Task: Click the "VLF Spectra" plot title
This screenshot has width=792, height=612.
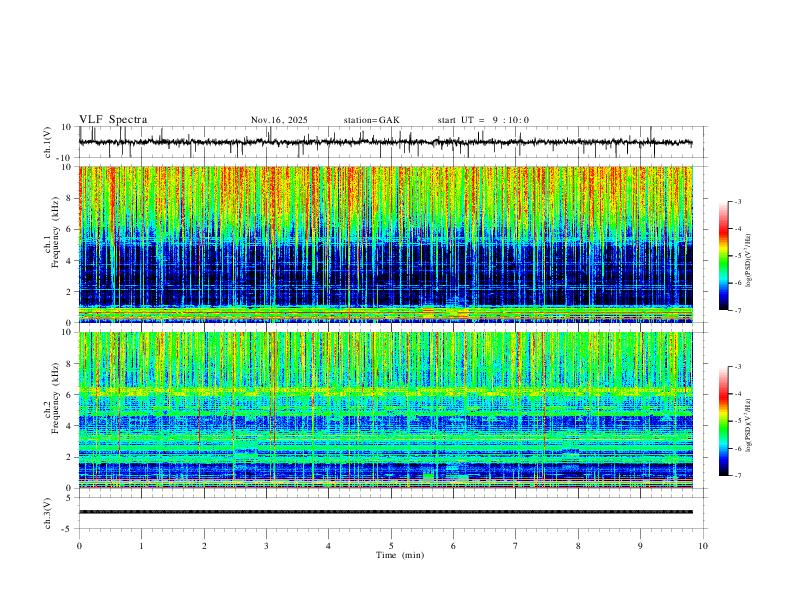Action: pyautogui.click(x=113, y=120)
